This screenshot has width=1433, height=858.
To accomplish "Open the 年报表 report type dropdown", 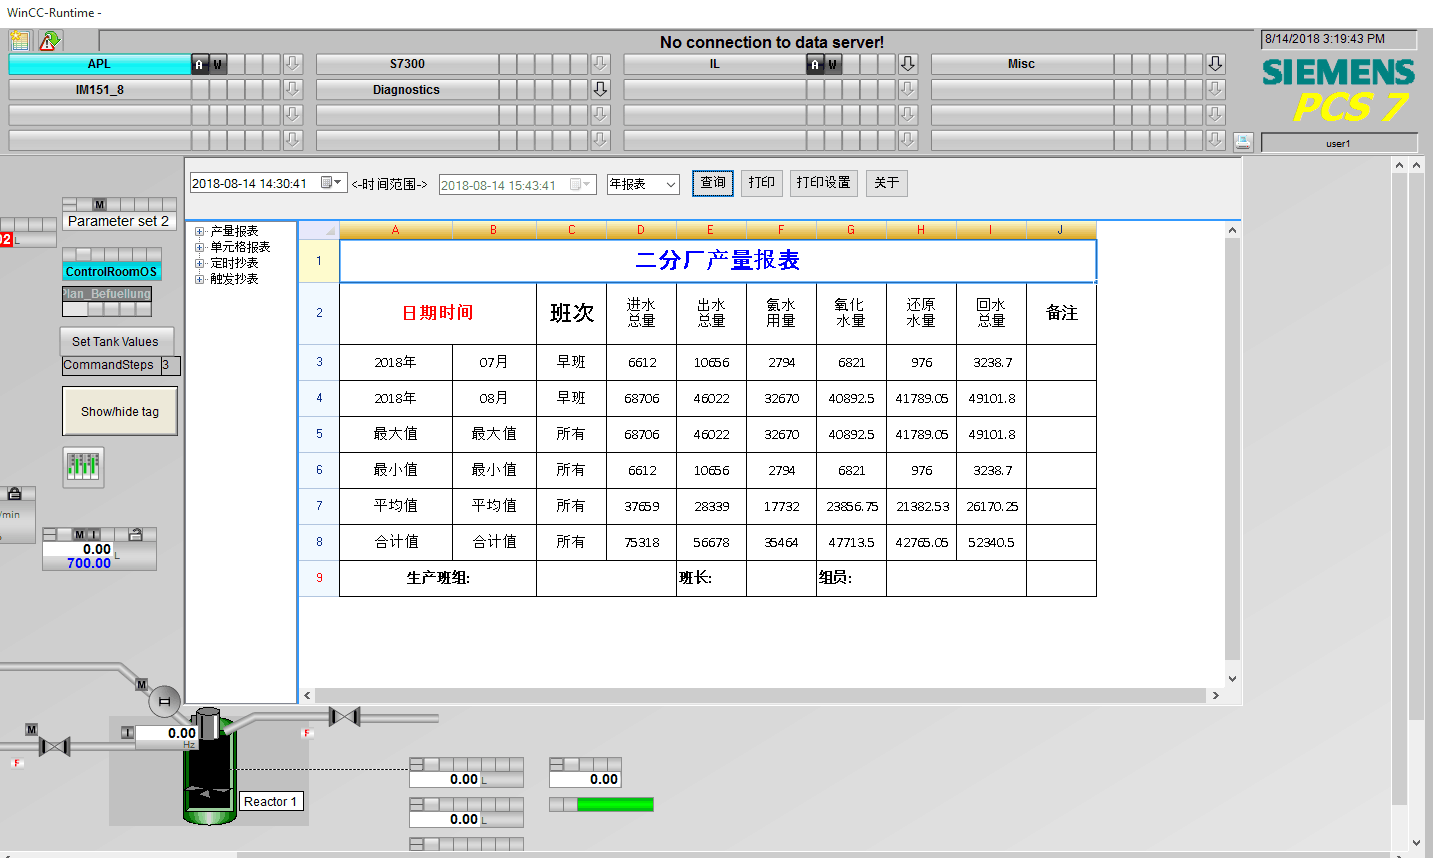I will [x=670, y=185].
